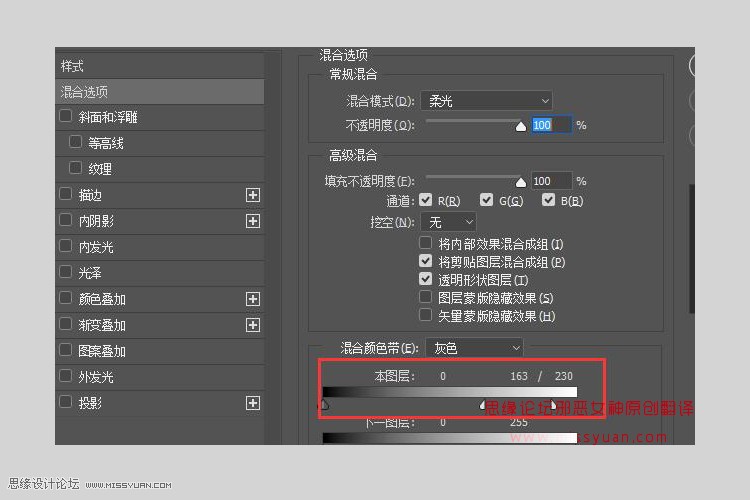Check 图层蒙版隐藏效果 option
This screenshot has height=500, width=750.
click(x=425, y=297)
